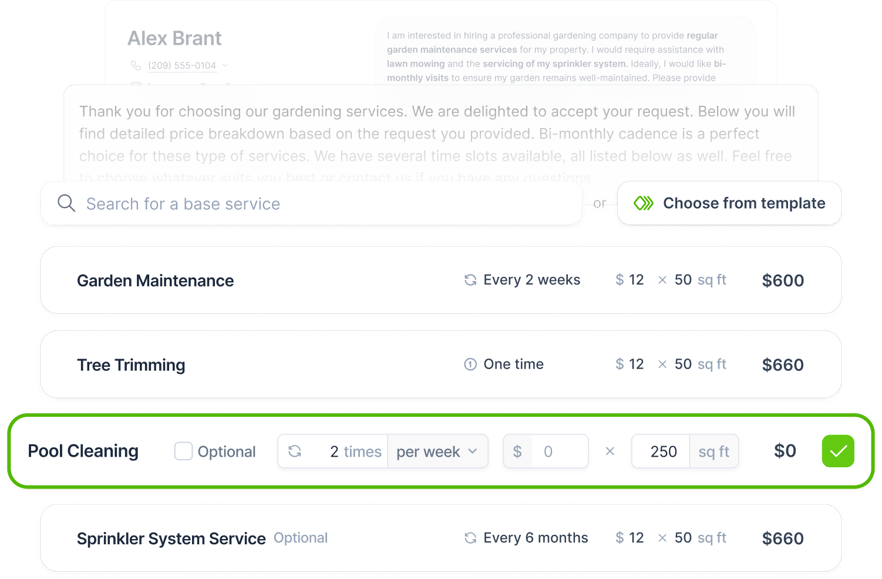Click the phone icon under Alex Brant

pyautogui.click(x=135, y=66)
